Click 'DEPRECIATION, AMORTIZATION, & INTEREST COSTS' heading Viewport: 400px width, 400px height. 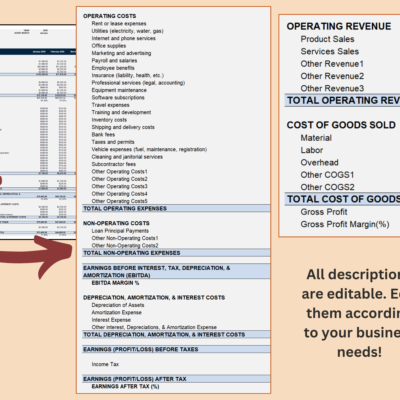click(154, 297)
